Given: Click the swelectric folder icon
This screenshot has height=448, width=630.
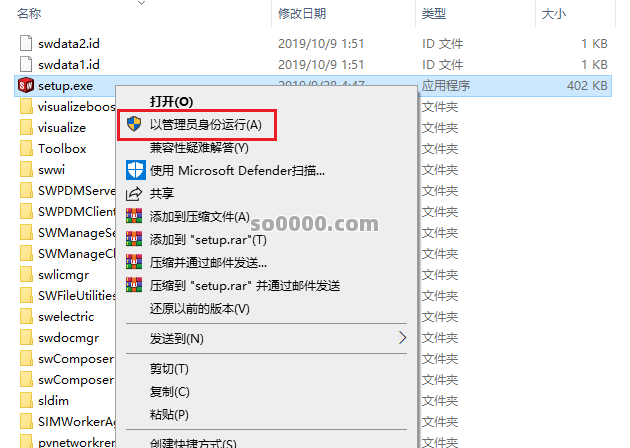Looking at the screenshot, I should [27, 316].
